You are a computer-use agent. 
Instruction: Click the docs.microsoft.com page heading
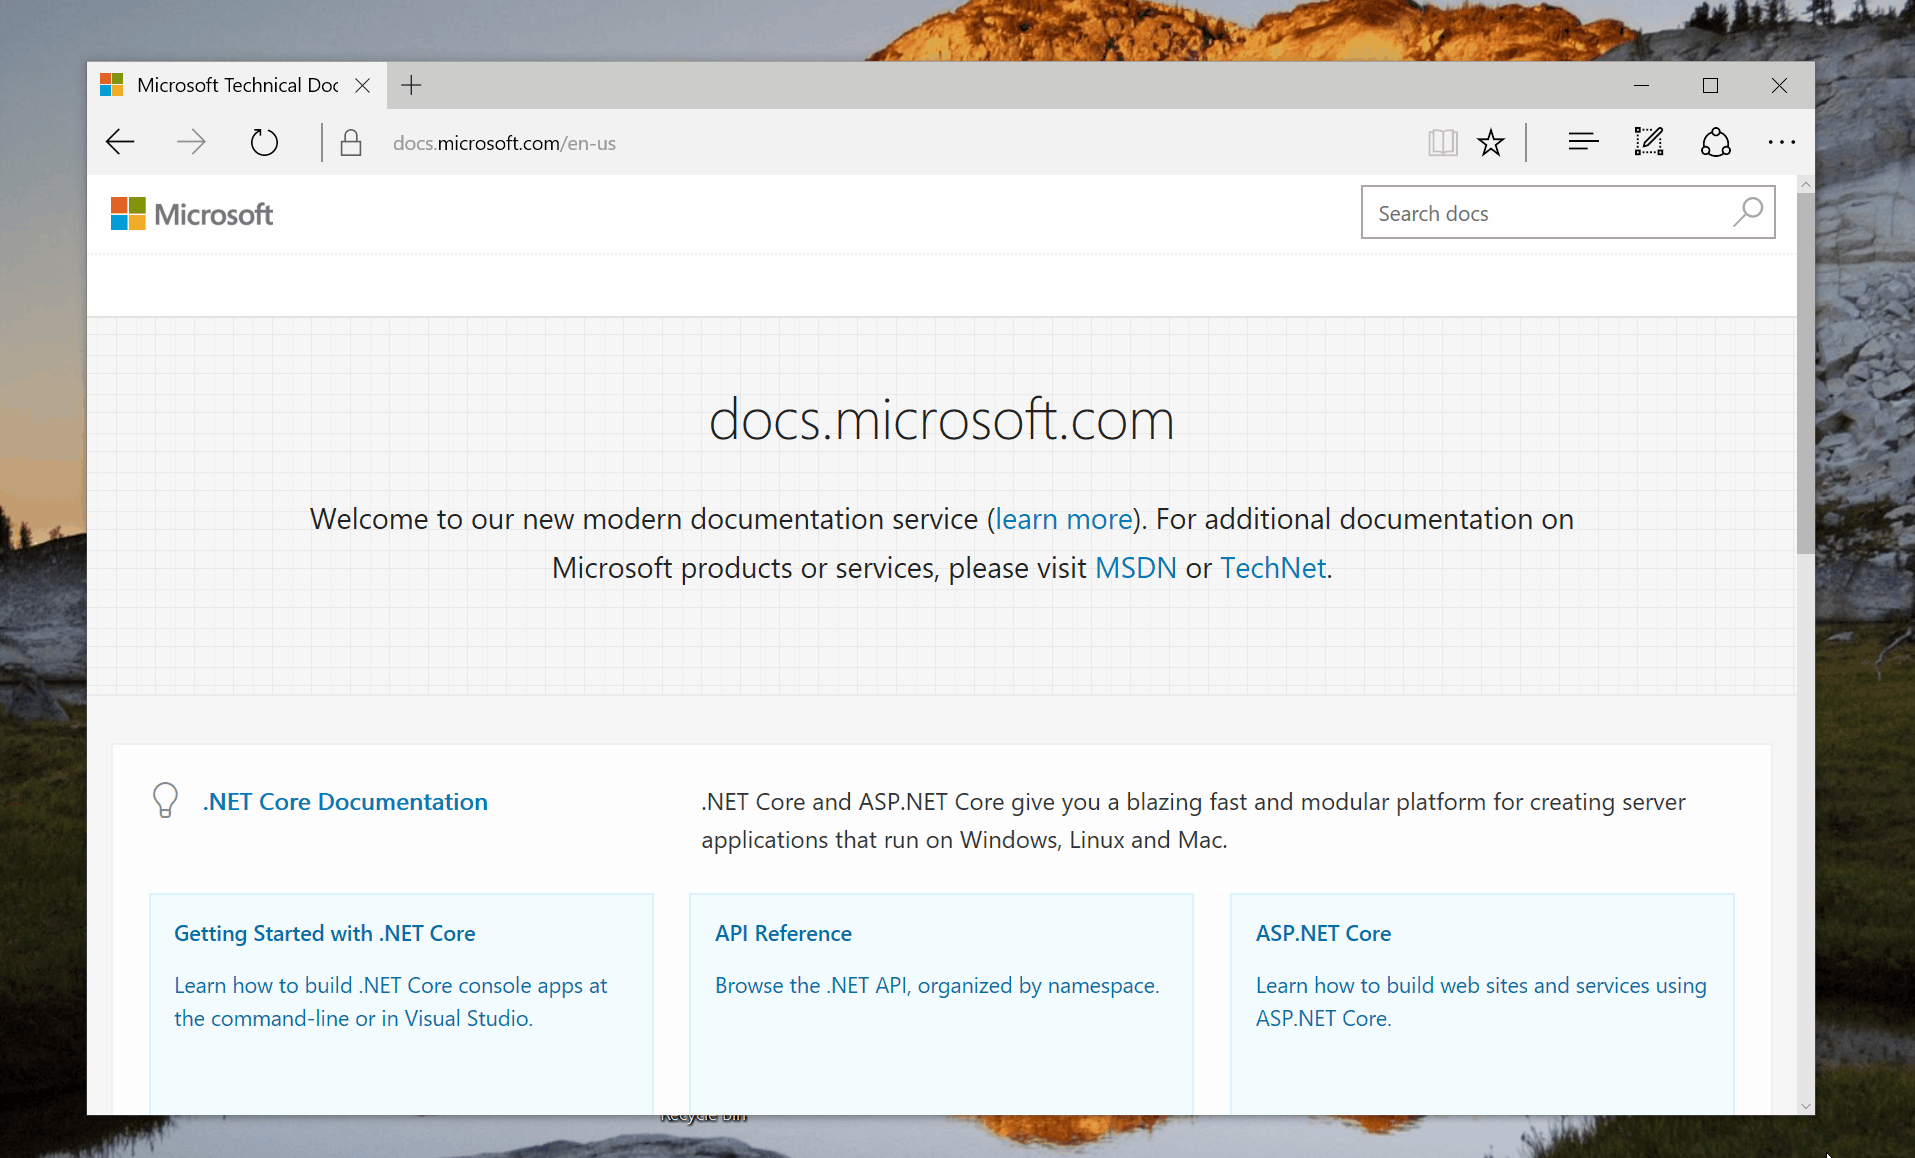tap(941, 419)
